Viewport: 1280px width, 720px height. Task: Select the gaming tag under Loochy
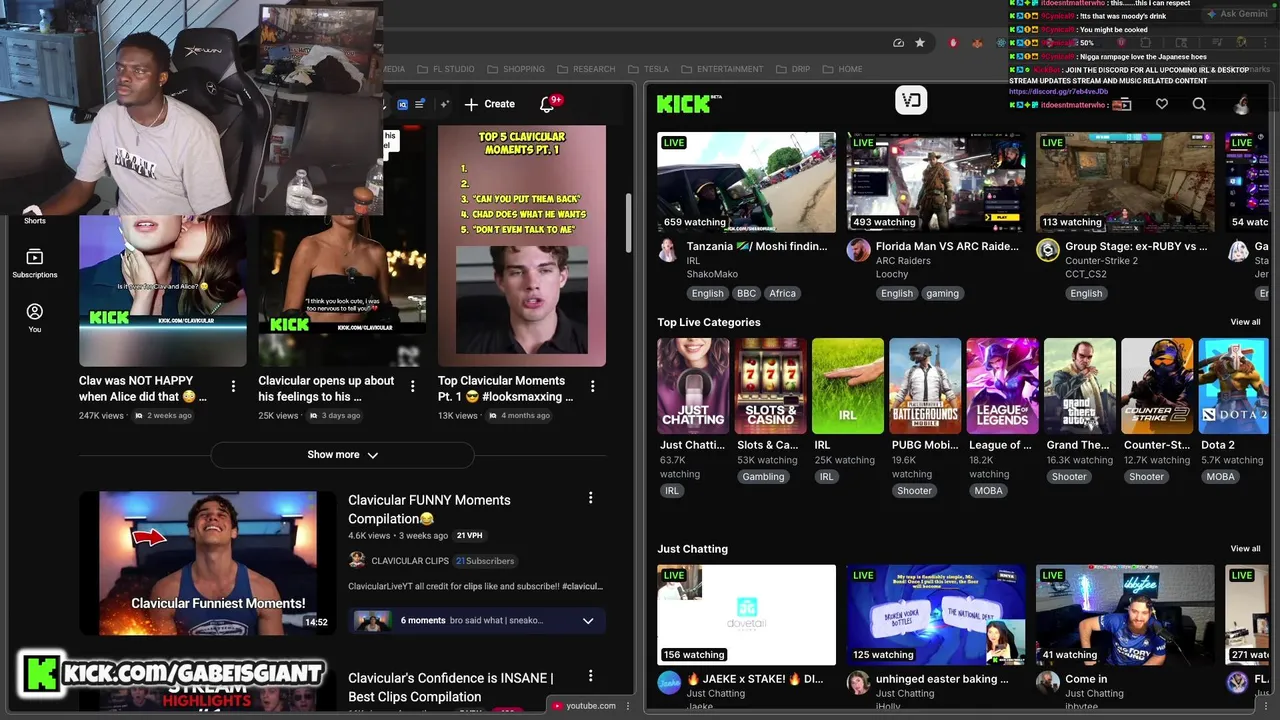point(942,293)
